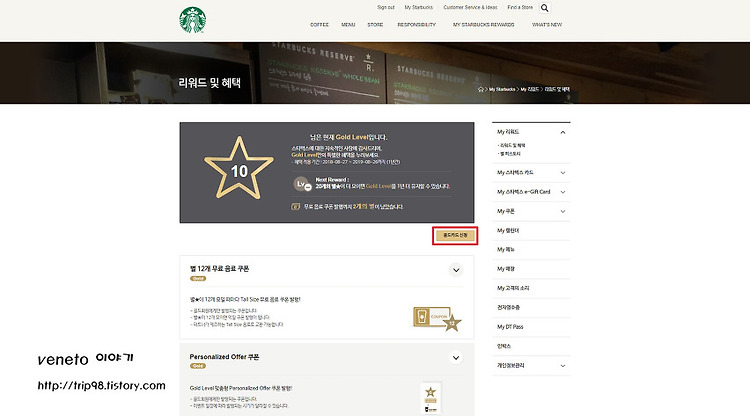Screen dimensions: 750x416
Task: Click the Lv level badge icon
Action: point(302,184)
